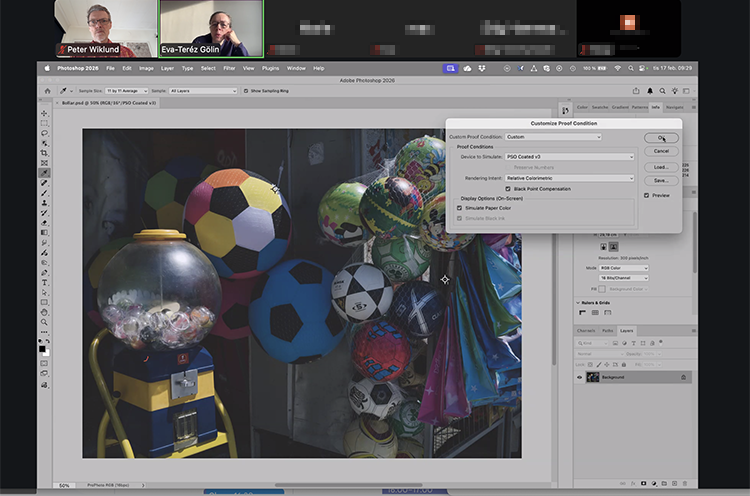Switch to the Channels tab
This screenshot has width=750, height=496.
pyautogui.click(x=586, y=330)
